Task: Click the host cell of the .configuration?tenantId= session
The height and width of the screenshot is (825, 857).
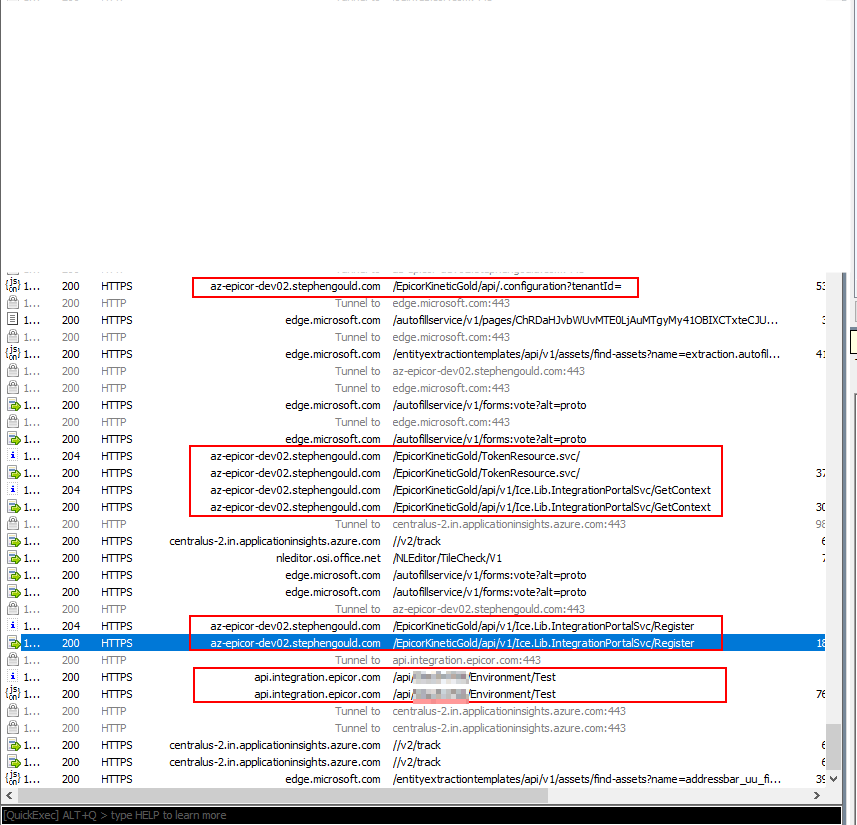Action: click(x=295, y=286)
